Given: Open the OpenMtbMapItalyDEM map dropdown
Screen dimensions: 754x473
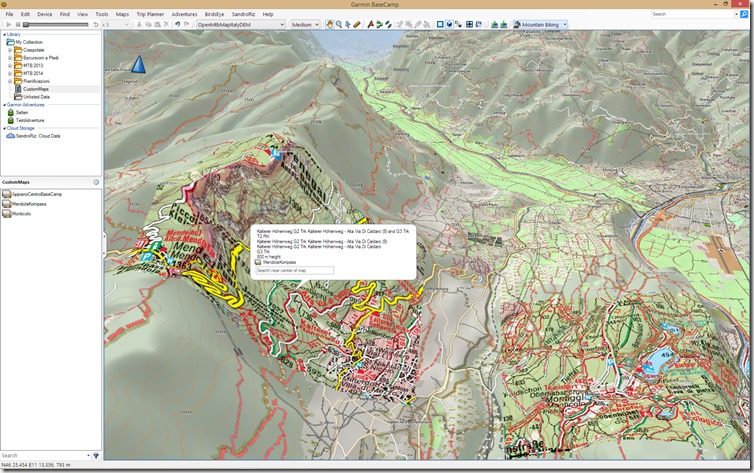Looking at the screenshot, I should (x=240, y=24).
